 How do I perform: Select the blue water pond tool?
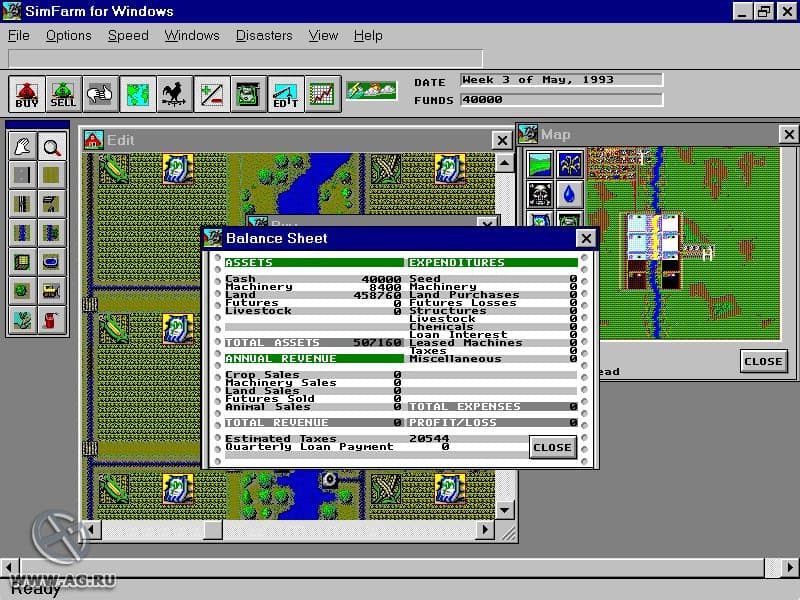point(52,262)
